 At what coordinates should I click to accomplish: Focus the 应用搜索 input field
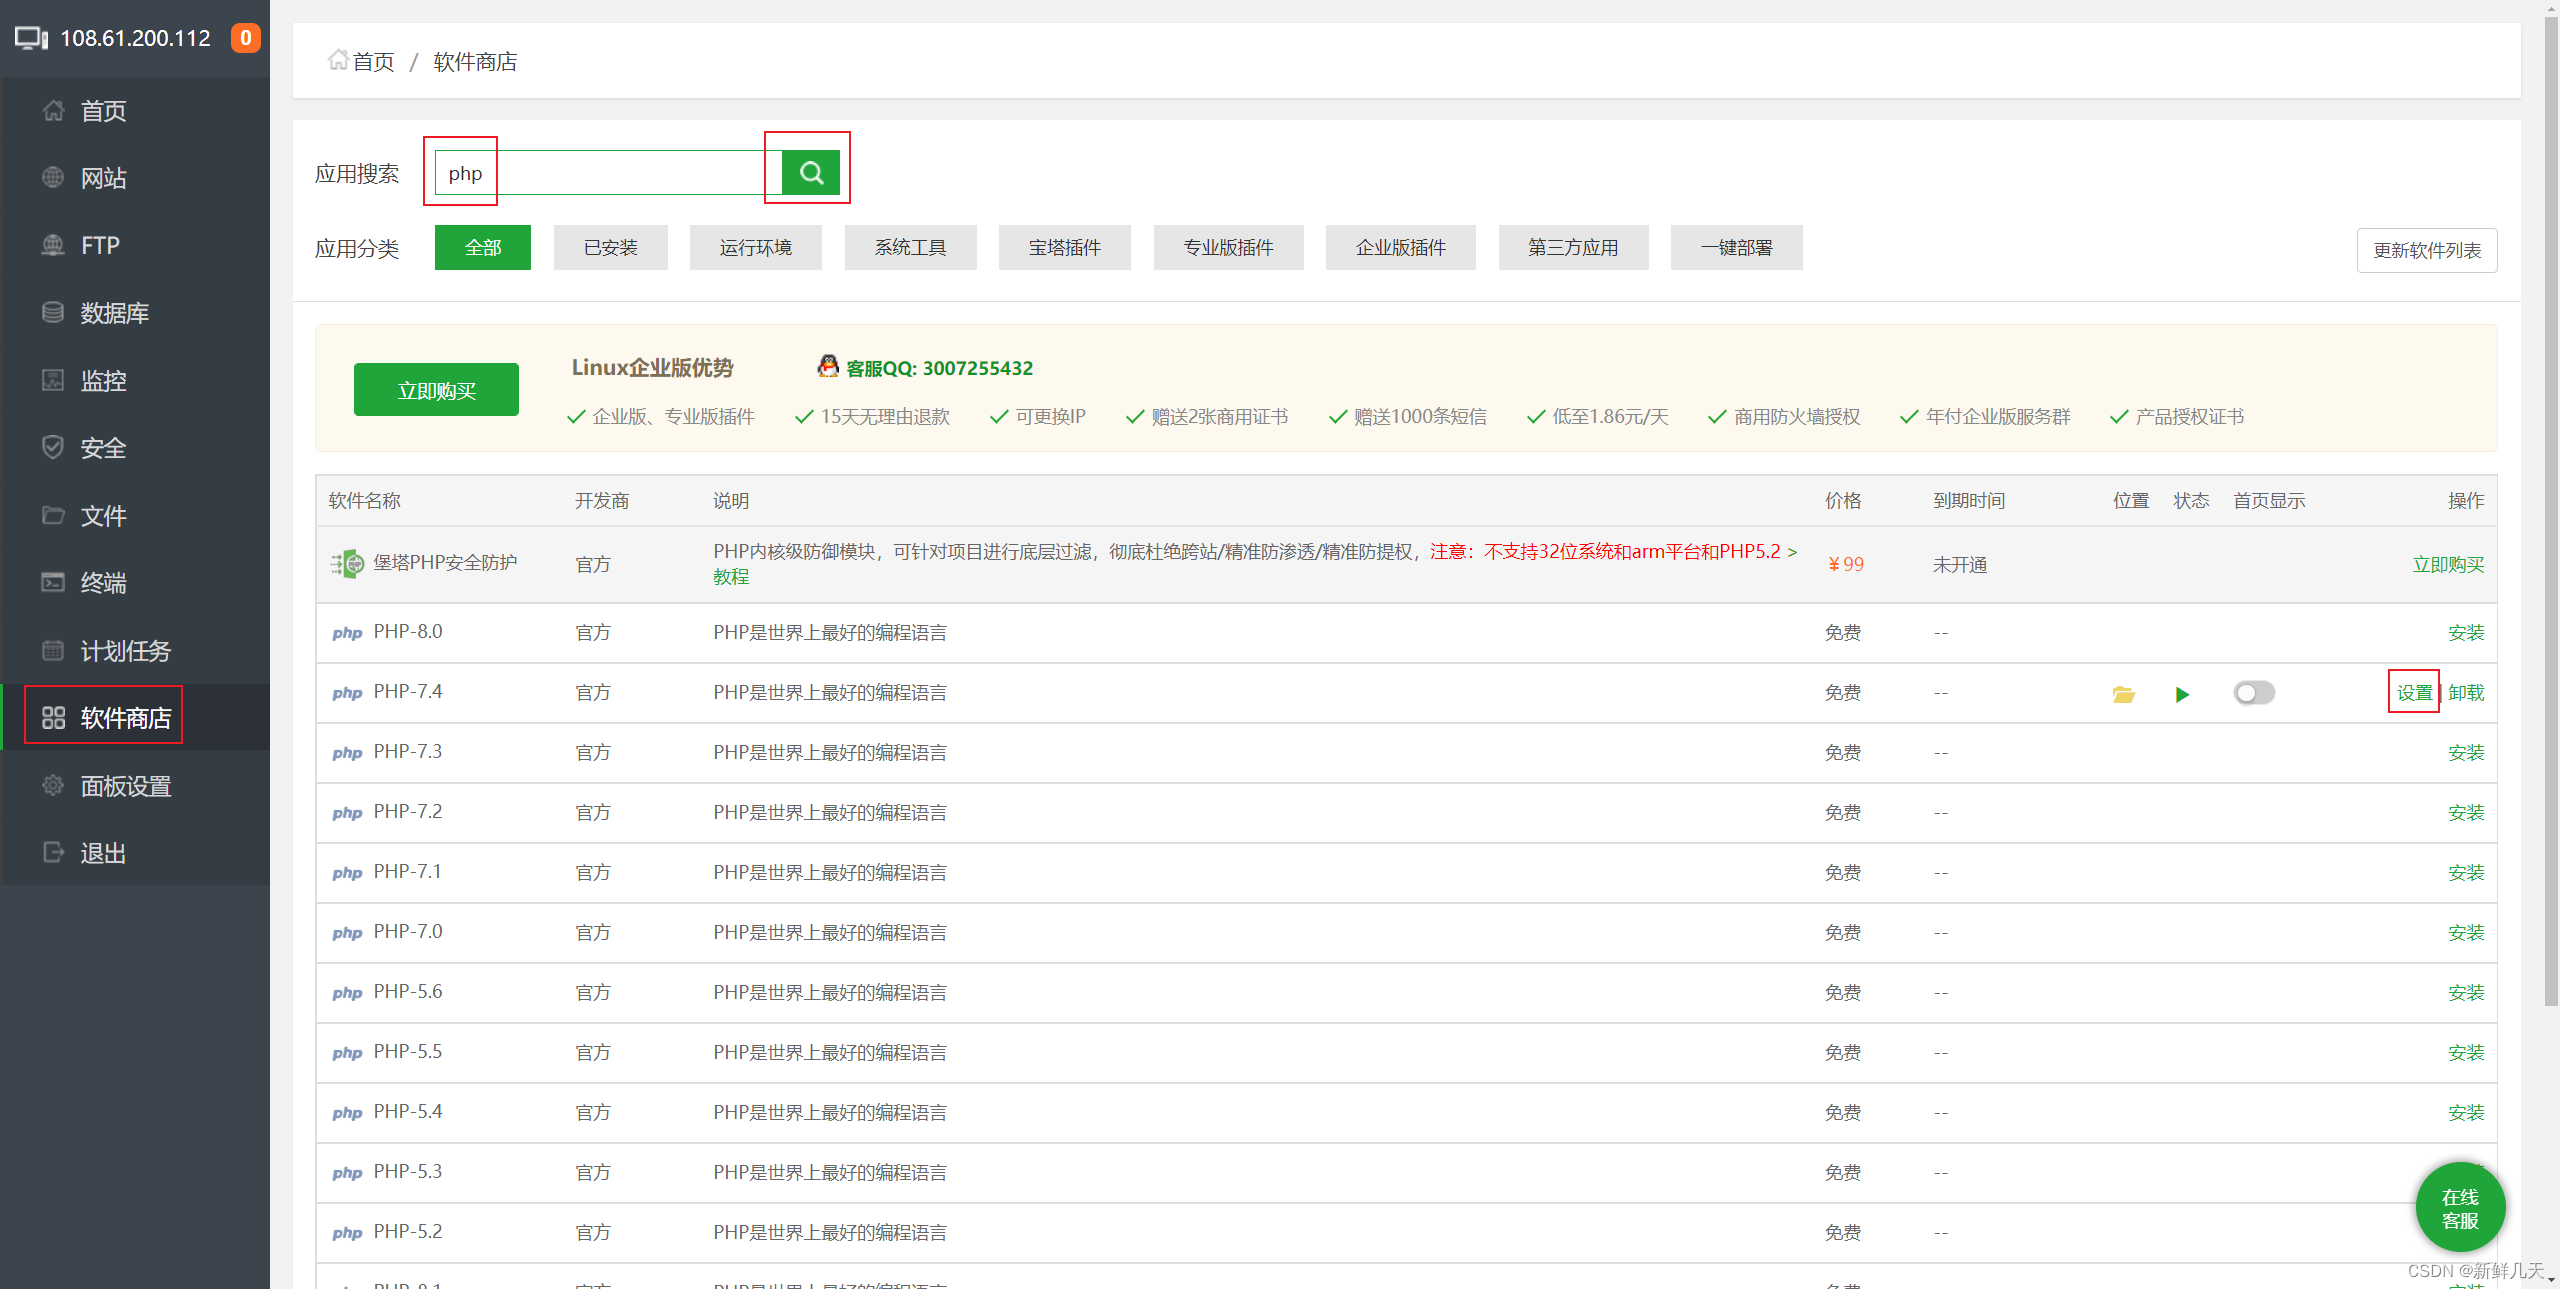click(x=608, y=173)
